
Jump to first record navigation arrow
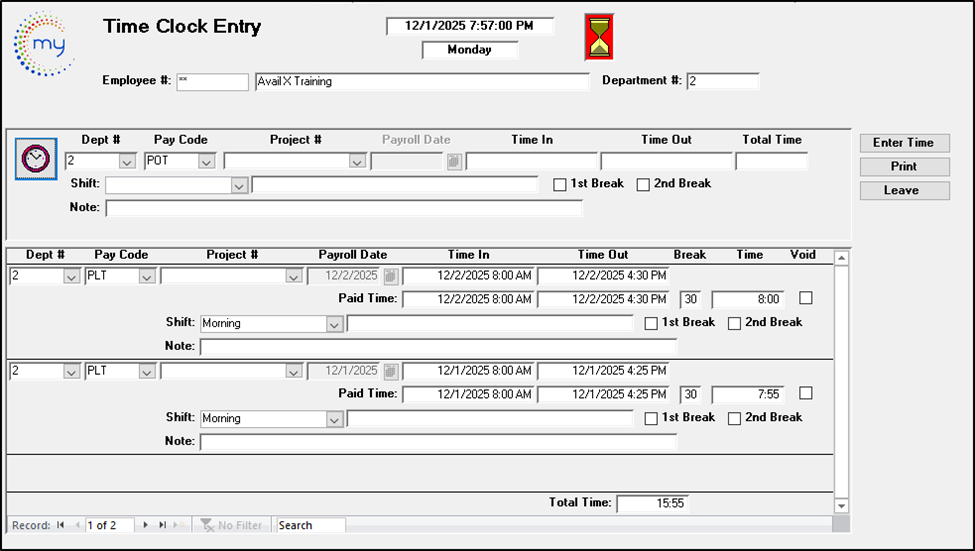click(x=61, y=525)
